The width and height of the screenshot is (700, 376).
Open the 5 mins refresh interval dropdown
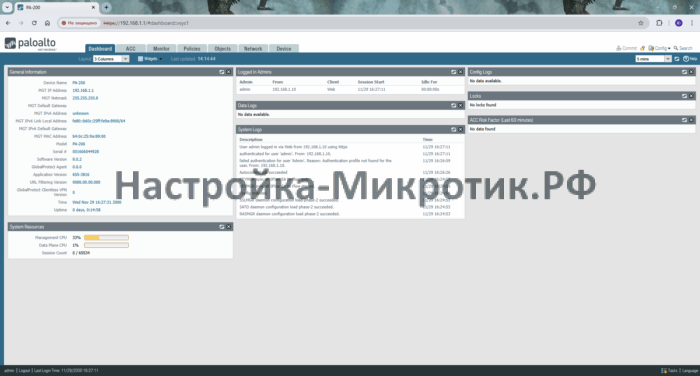point(654,59)
